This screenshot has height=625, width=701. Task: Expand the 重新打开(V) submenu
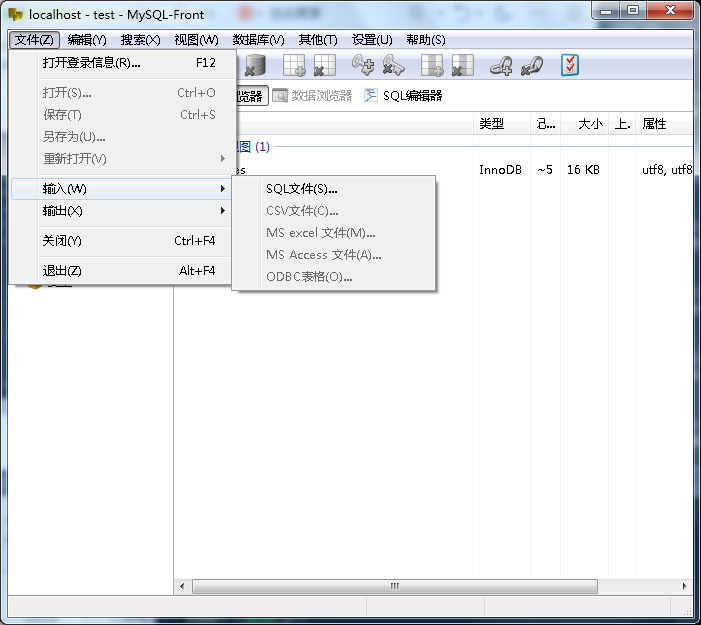(x=122, y=159)
